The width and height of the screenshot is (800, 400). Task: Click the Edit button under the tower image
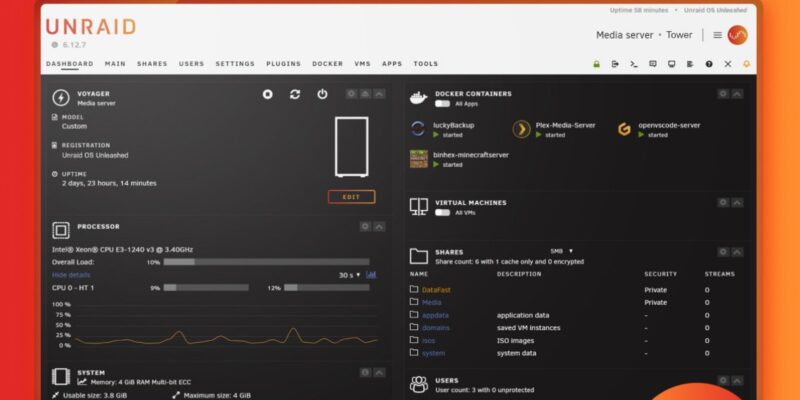point(352,197)
